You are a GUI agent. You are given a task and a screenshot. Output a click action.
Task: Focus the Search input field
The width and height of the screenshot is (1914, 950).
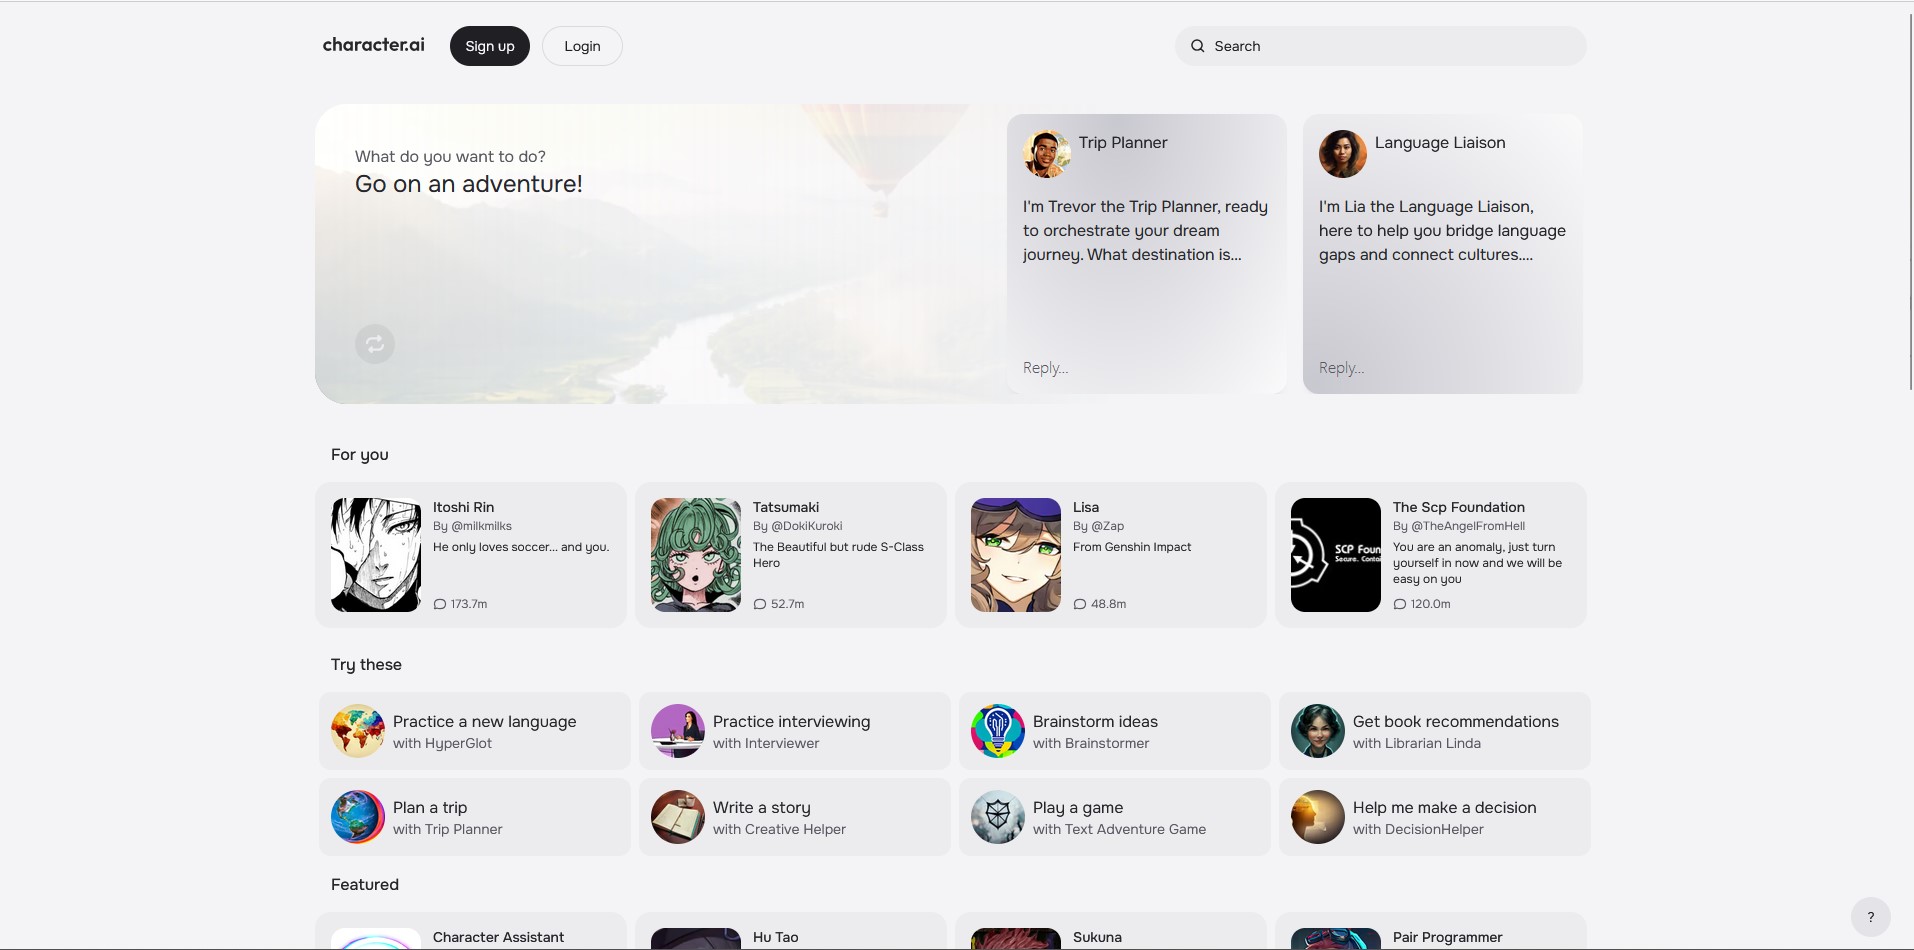pyautogui.click(x=1380, y=46)
